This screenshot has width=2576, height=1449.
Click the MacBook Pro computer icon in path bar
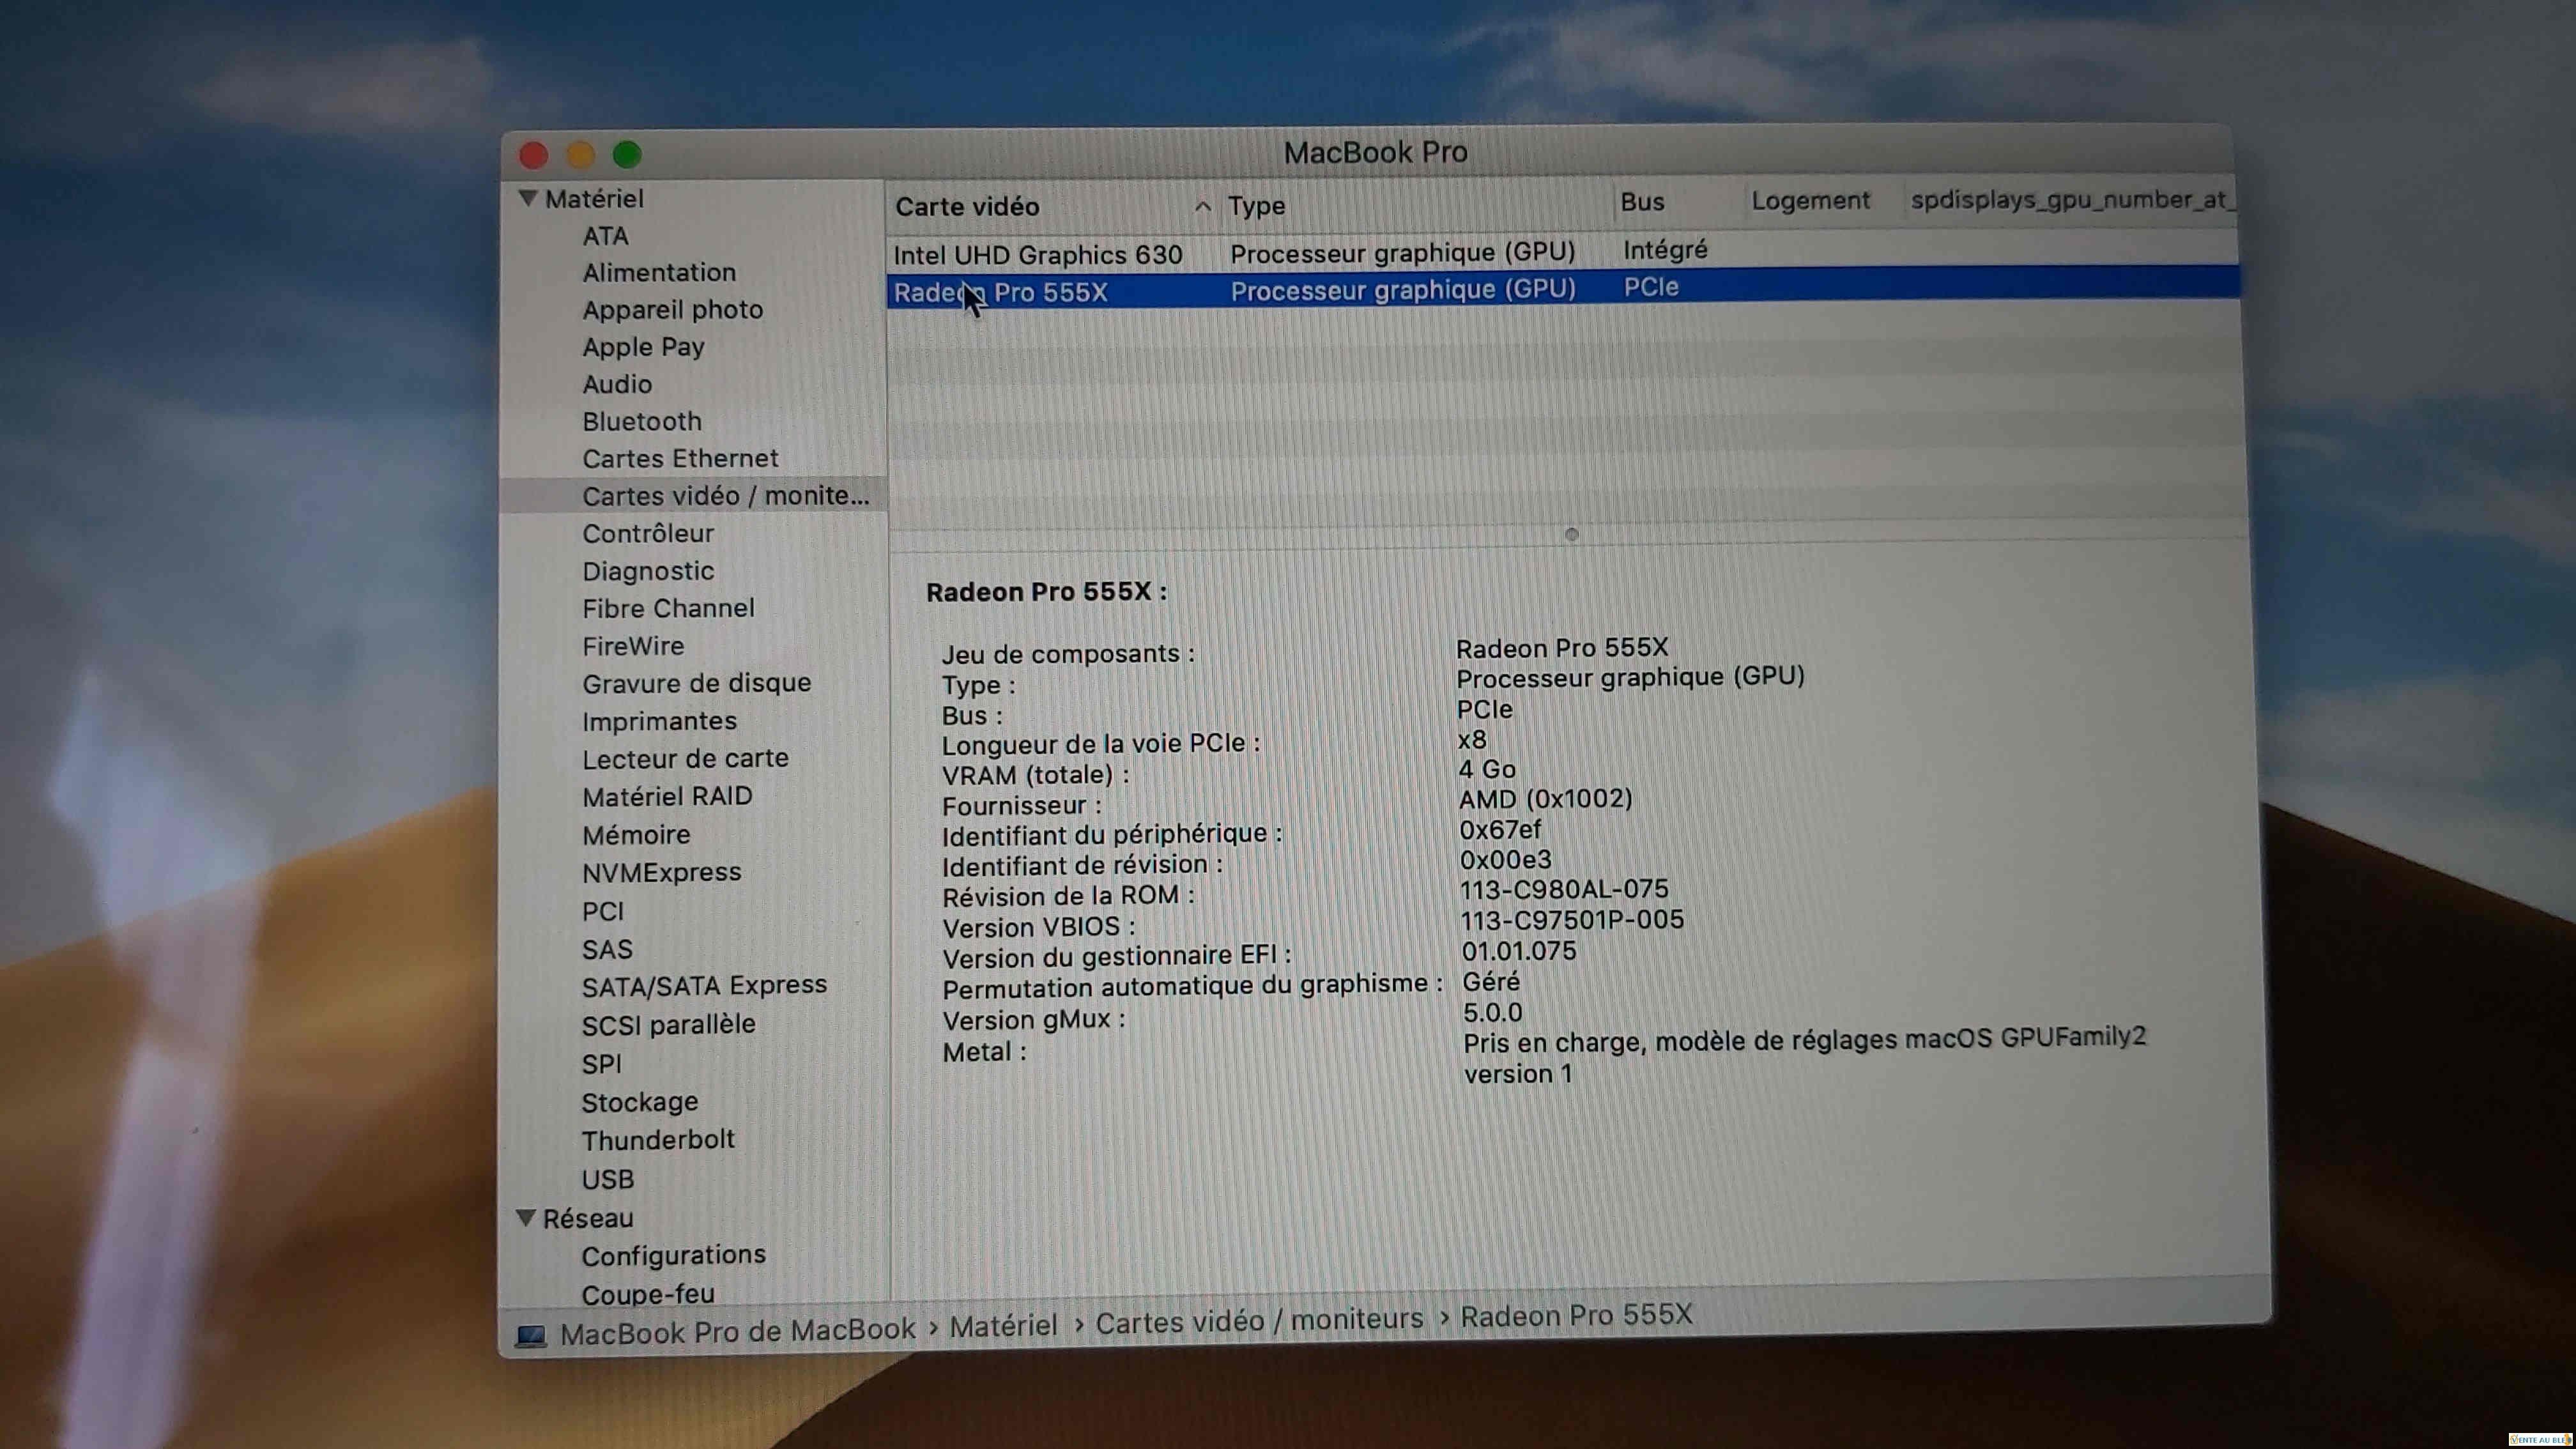(x=530, y=1335)
